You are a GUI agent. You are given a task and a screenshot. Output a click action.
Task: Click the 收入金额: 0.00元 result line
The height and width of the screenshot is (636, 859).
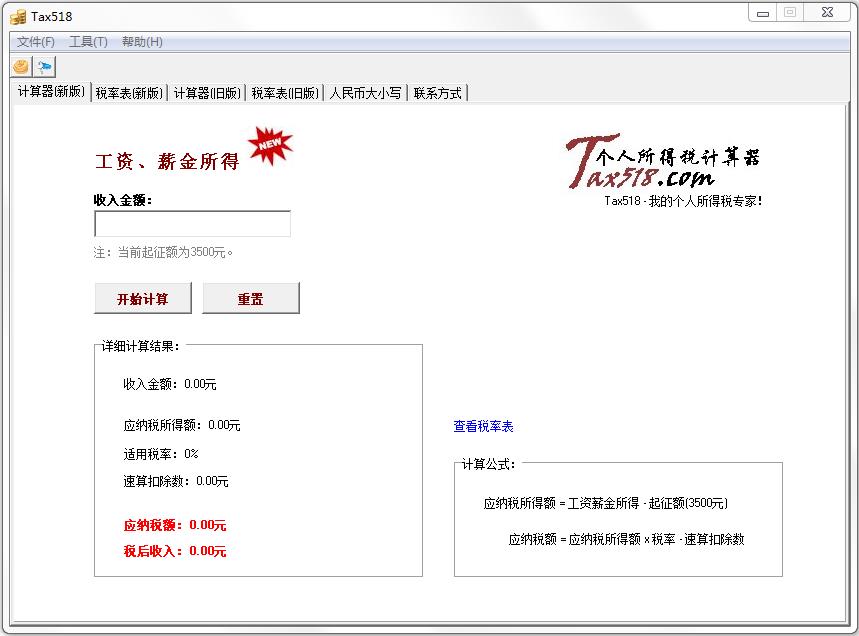(x=170, y=384)
